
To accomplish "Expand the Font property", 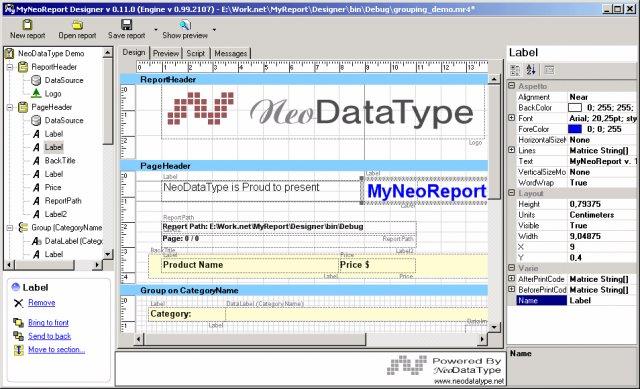I will (x=511, y=118).
